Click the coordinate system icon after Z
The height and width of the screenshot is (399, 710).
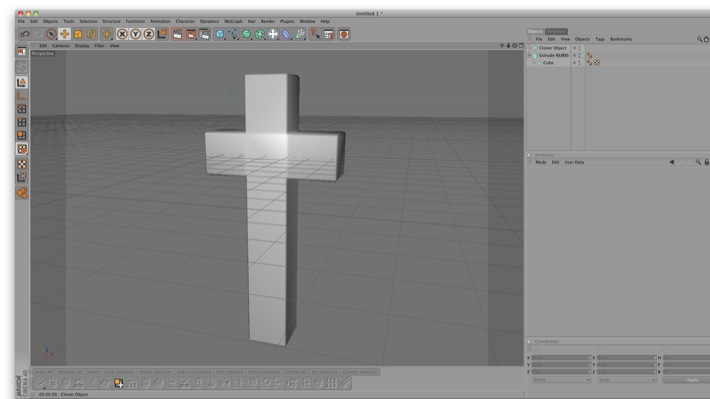pyautogui.click(x=163, y=34)
